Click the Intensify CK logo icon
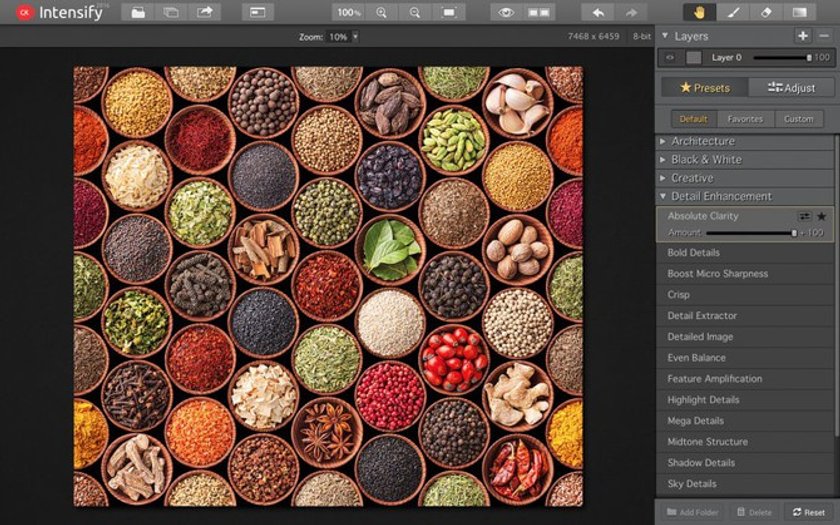 click(x=25, y=12)
